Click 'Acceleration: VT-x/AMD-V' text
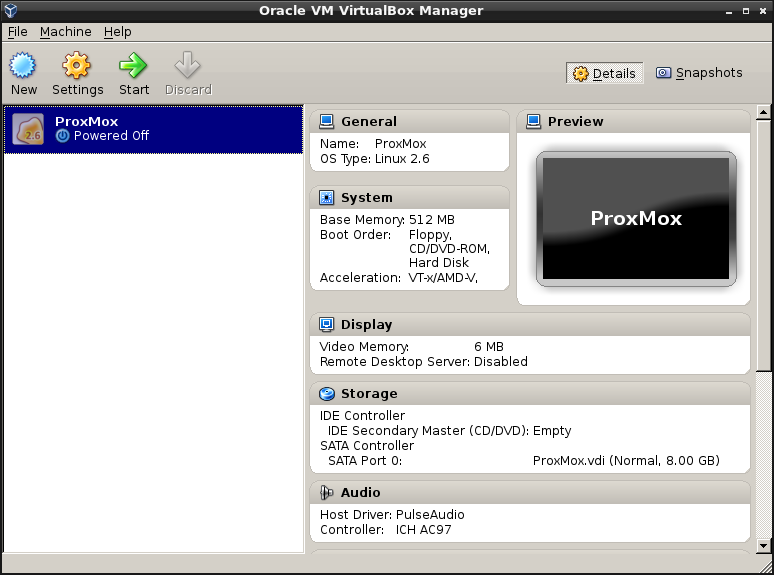Image resolution: width=774 pixels, height=575 pixels. 399,278
